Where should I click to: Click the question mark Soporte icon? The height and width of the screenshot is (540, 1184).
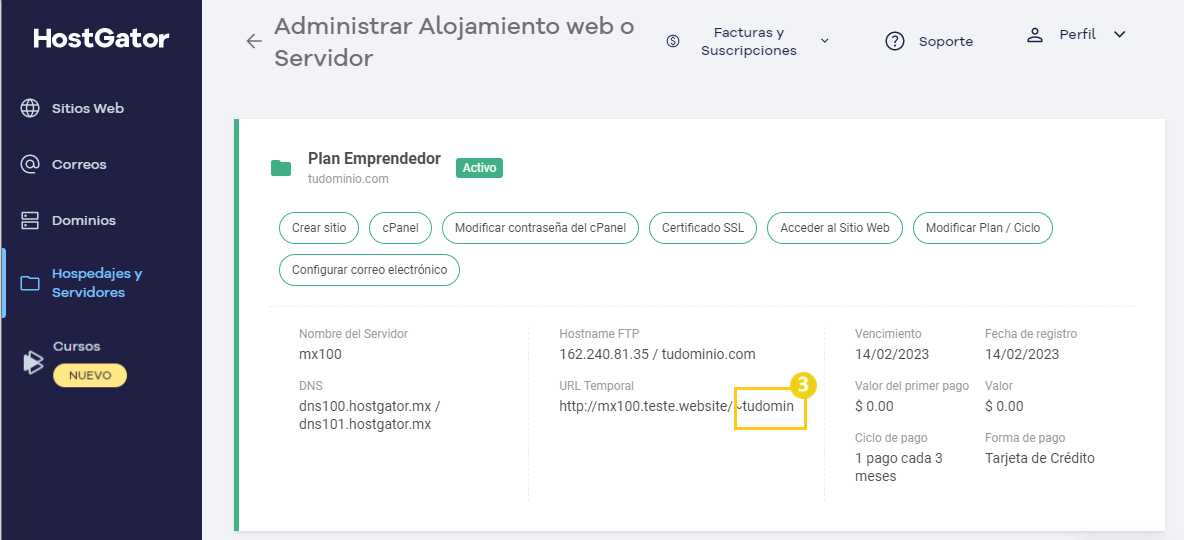(x=895, y=42)
